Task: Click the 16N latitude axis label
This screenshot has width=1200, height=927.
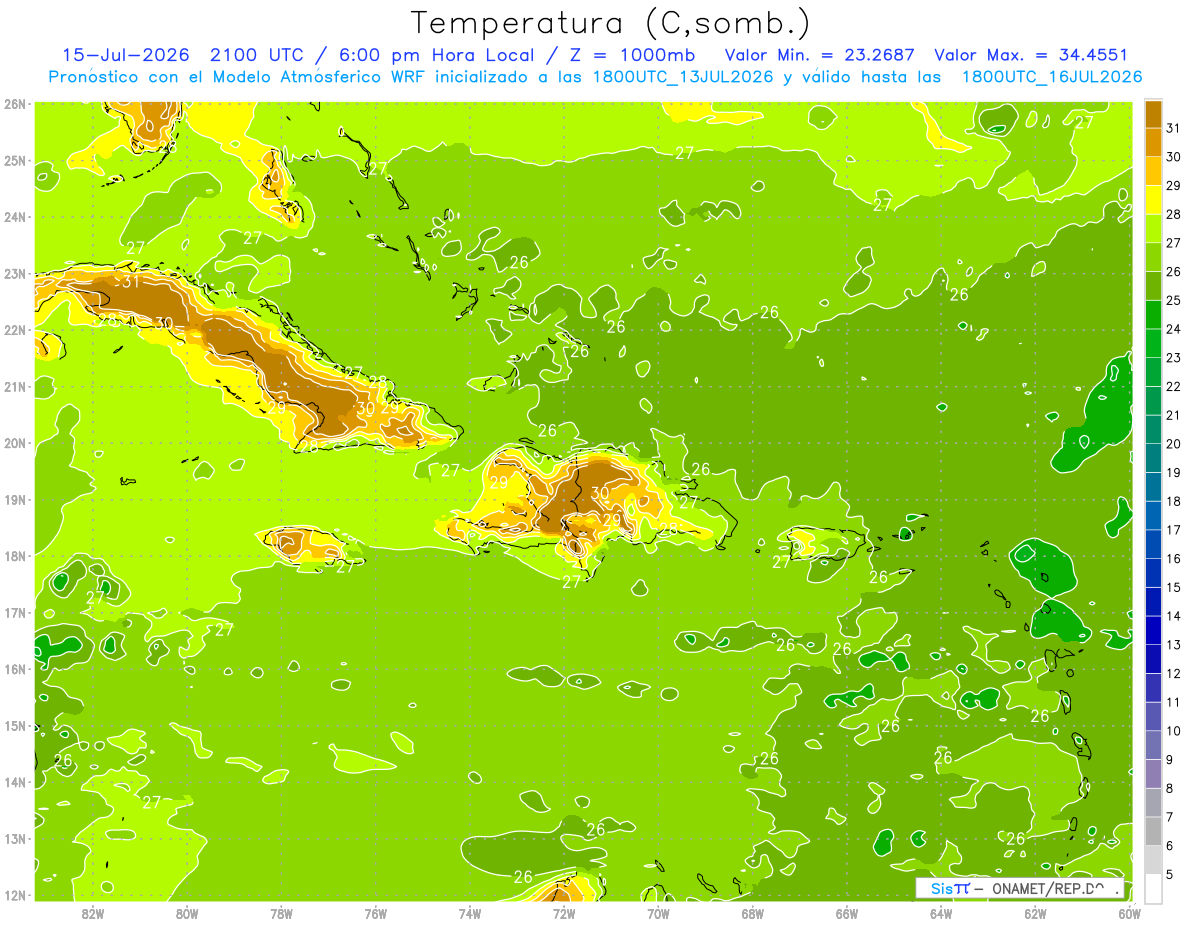Action: pyautogui.click(x=15, y=669)
